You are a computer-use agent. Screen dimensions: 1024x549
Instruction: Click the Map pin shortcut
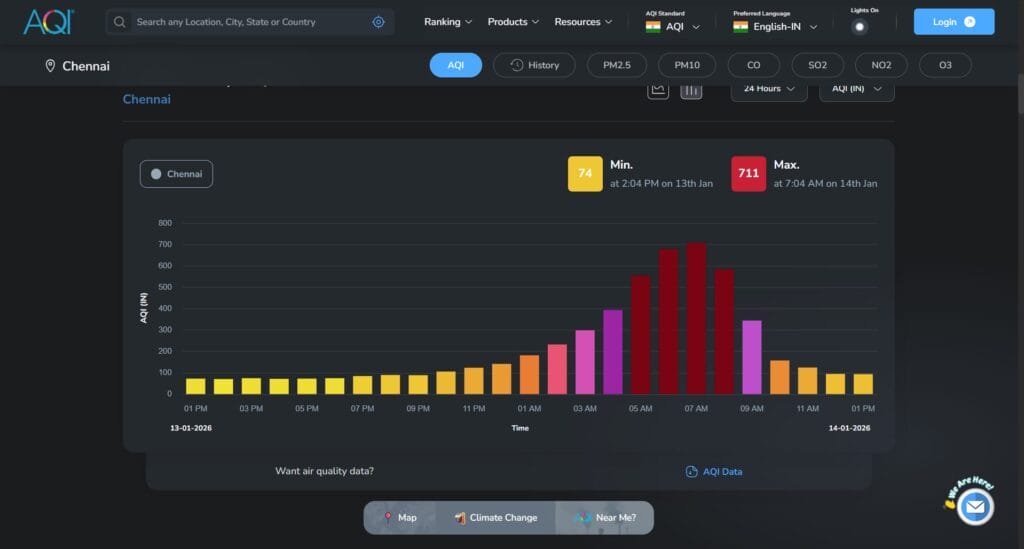(399, 518)
